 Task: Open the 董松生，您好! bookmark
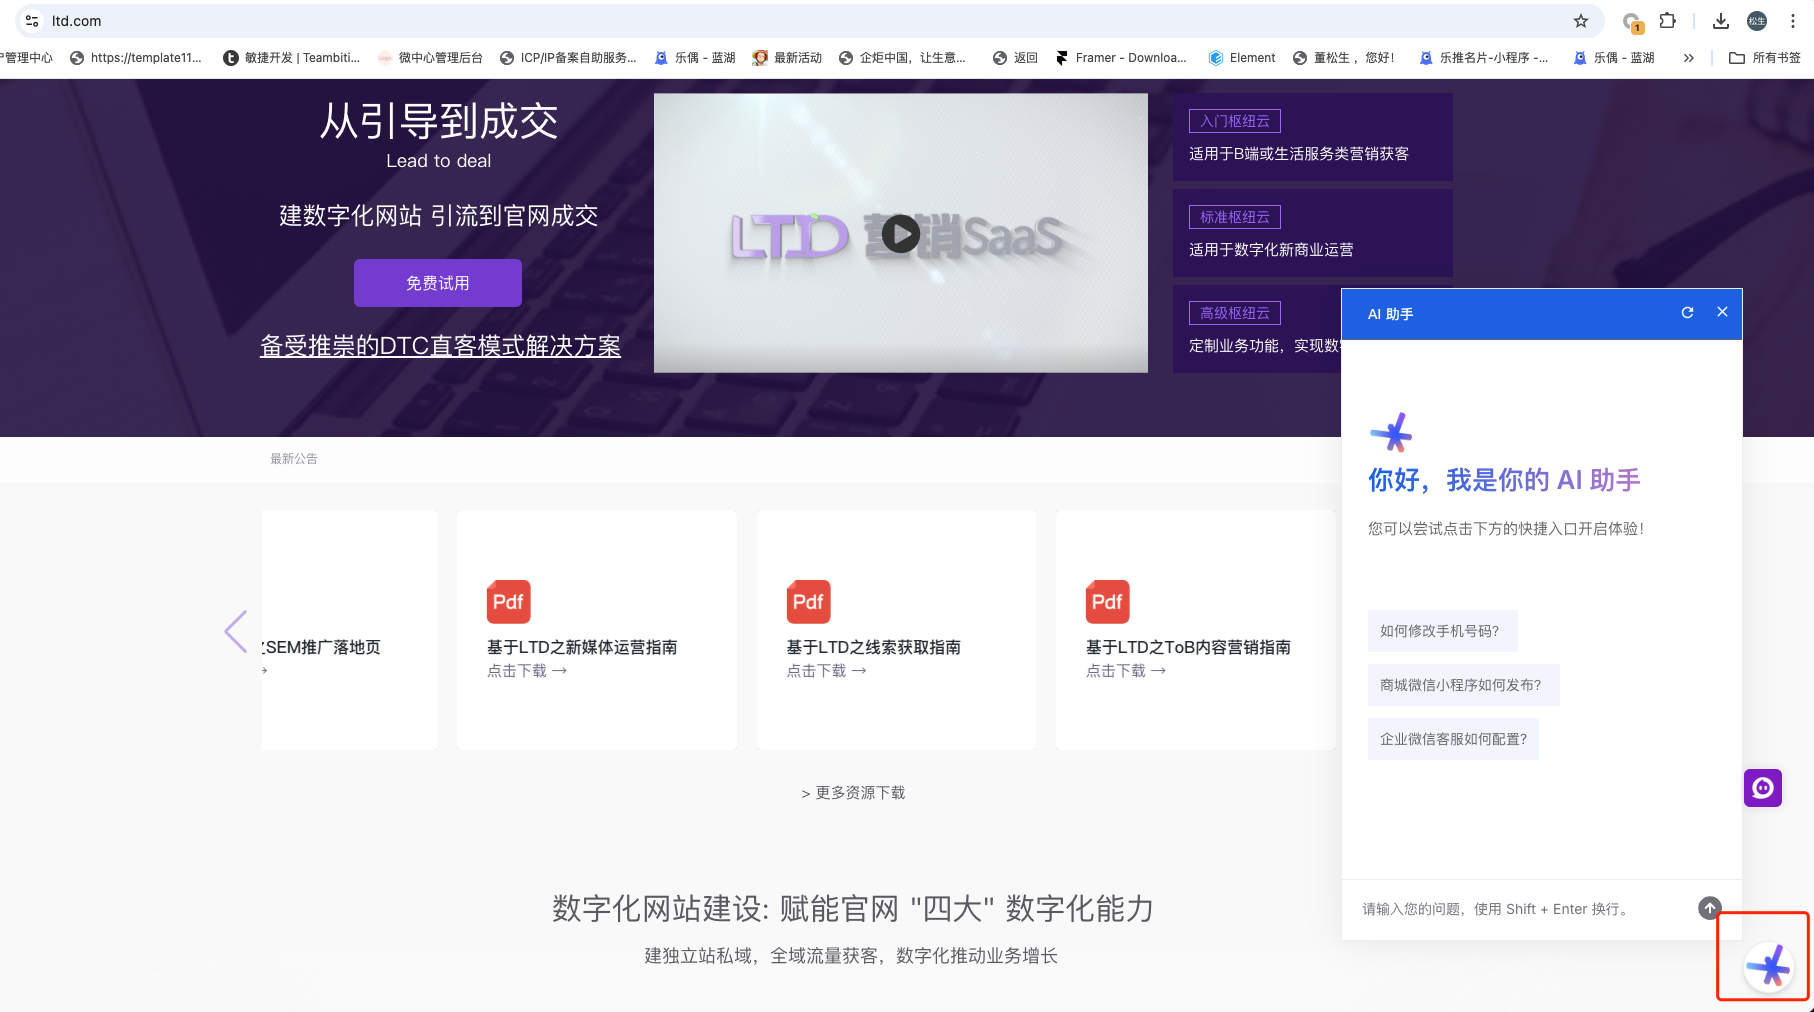[x=1344, y=58]
